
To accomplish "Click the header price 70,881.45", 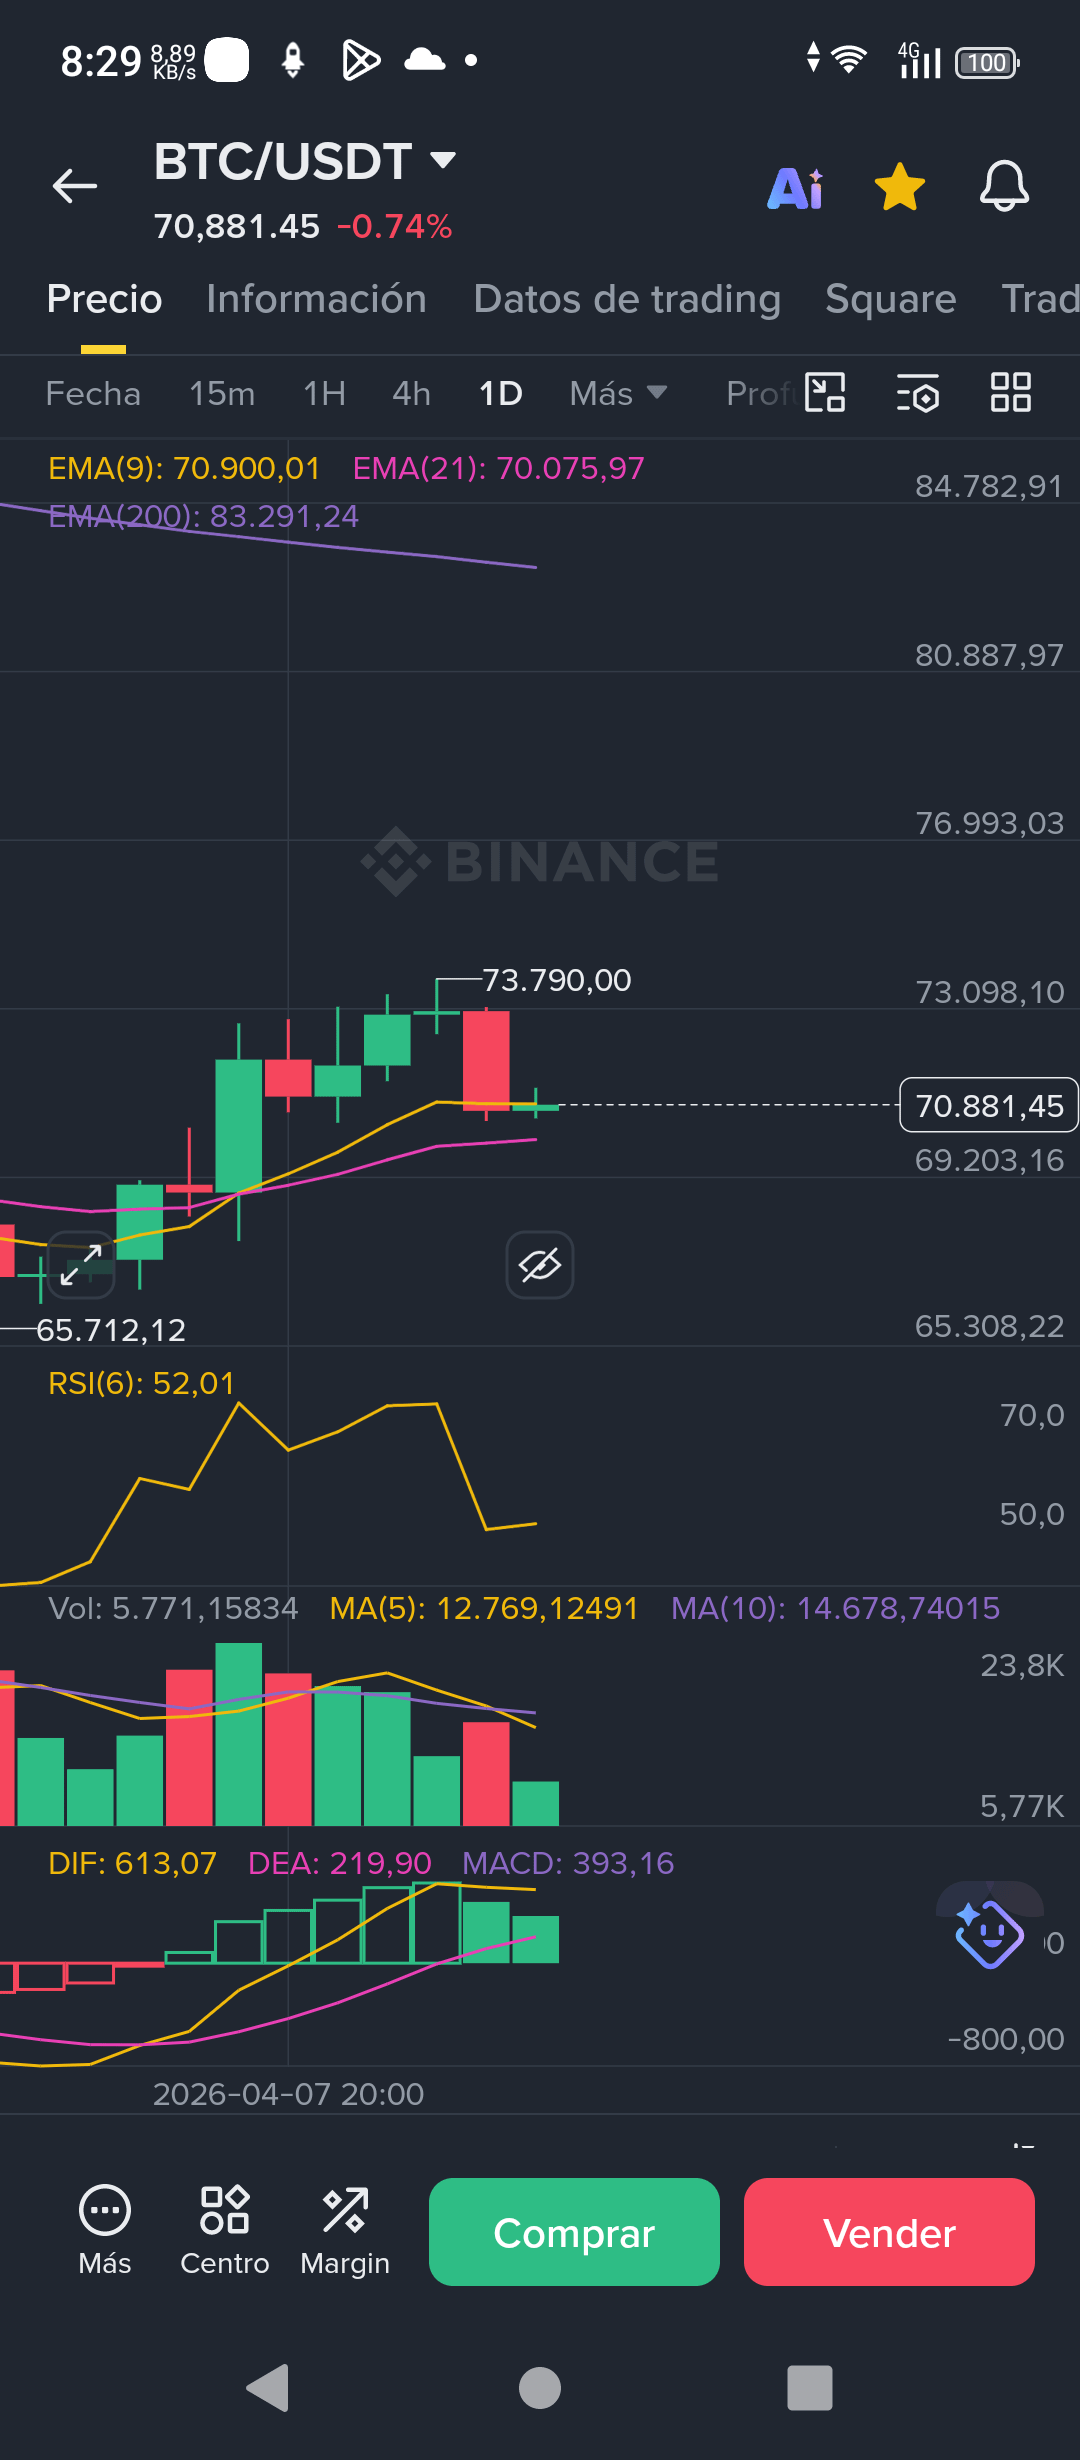I will 237,227.
